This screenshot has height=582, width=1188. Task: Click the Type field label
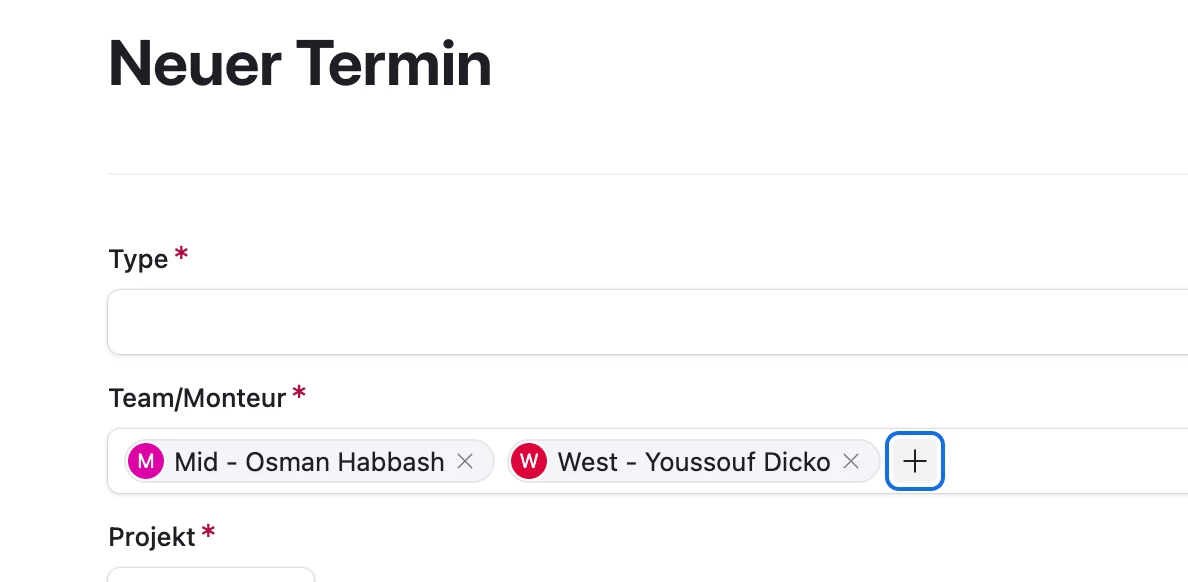tap(138, 259)
